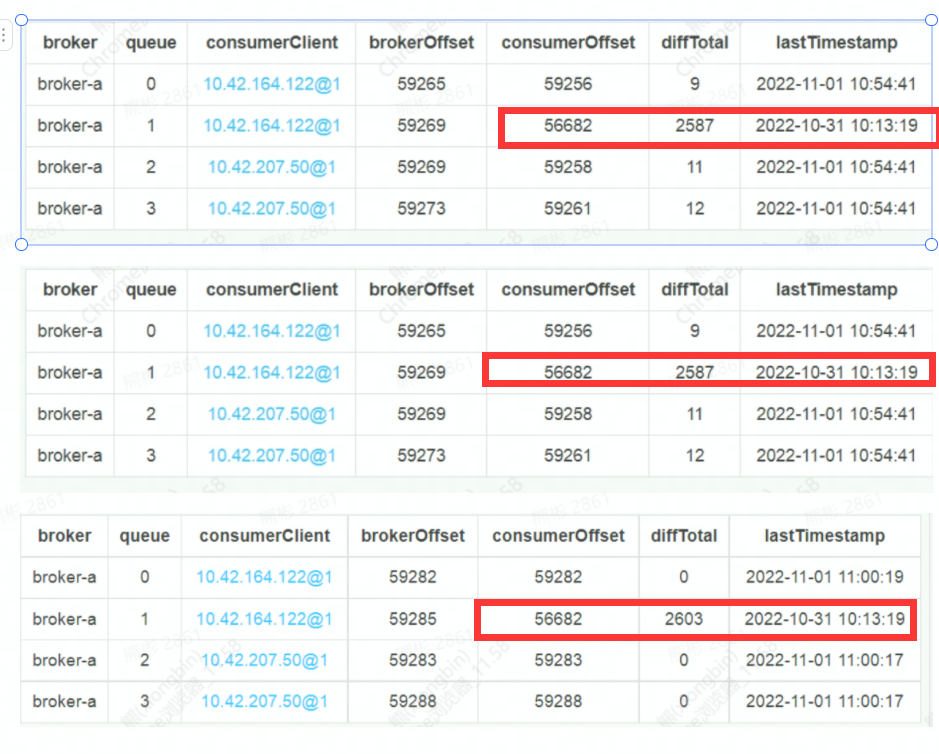
Task: Click the broker column header of first table
Action: [68, 43]
